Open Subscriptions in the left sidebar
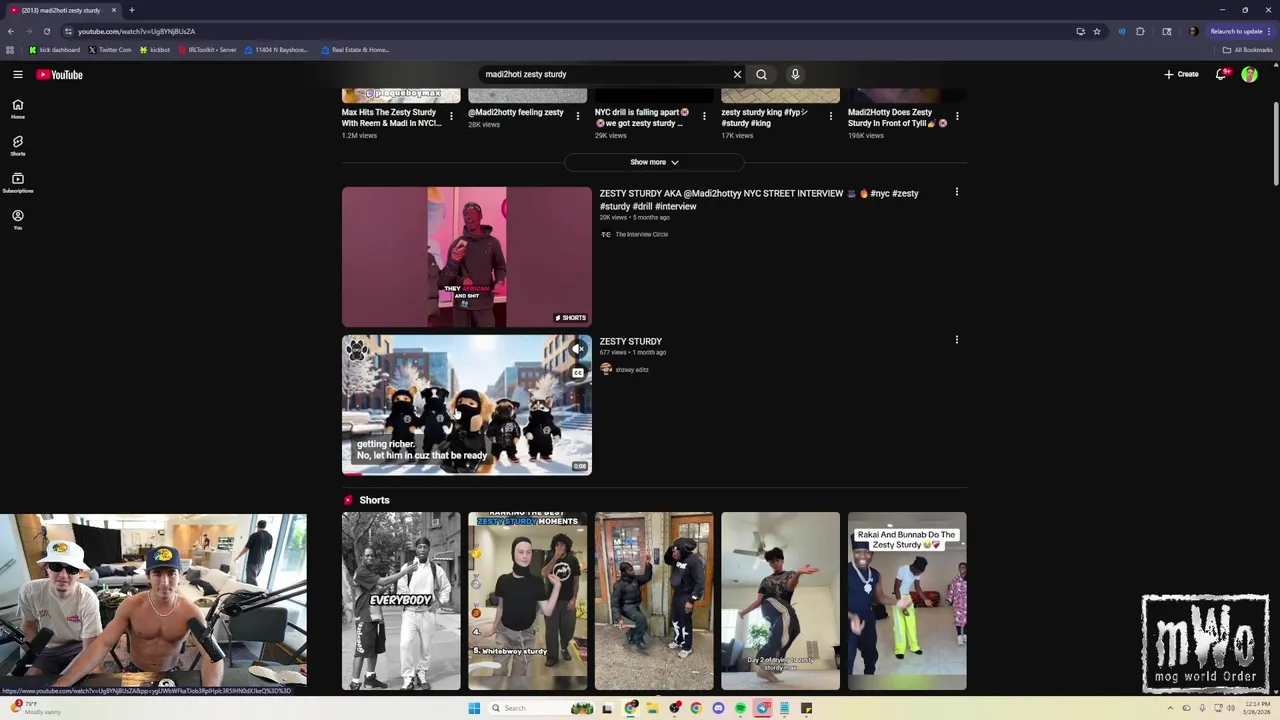 [18, 183]
